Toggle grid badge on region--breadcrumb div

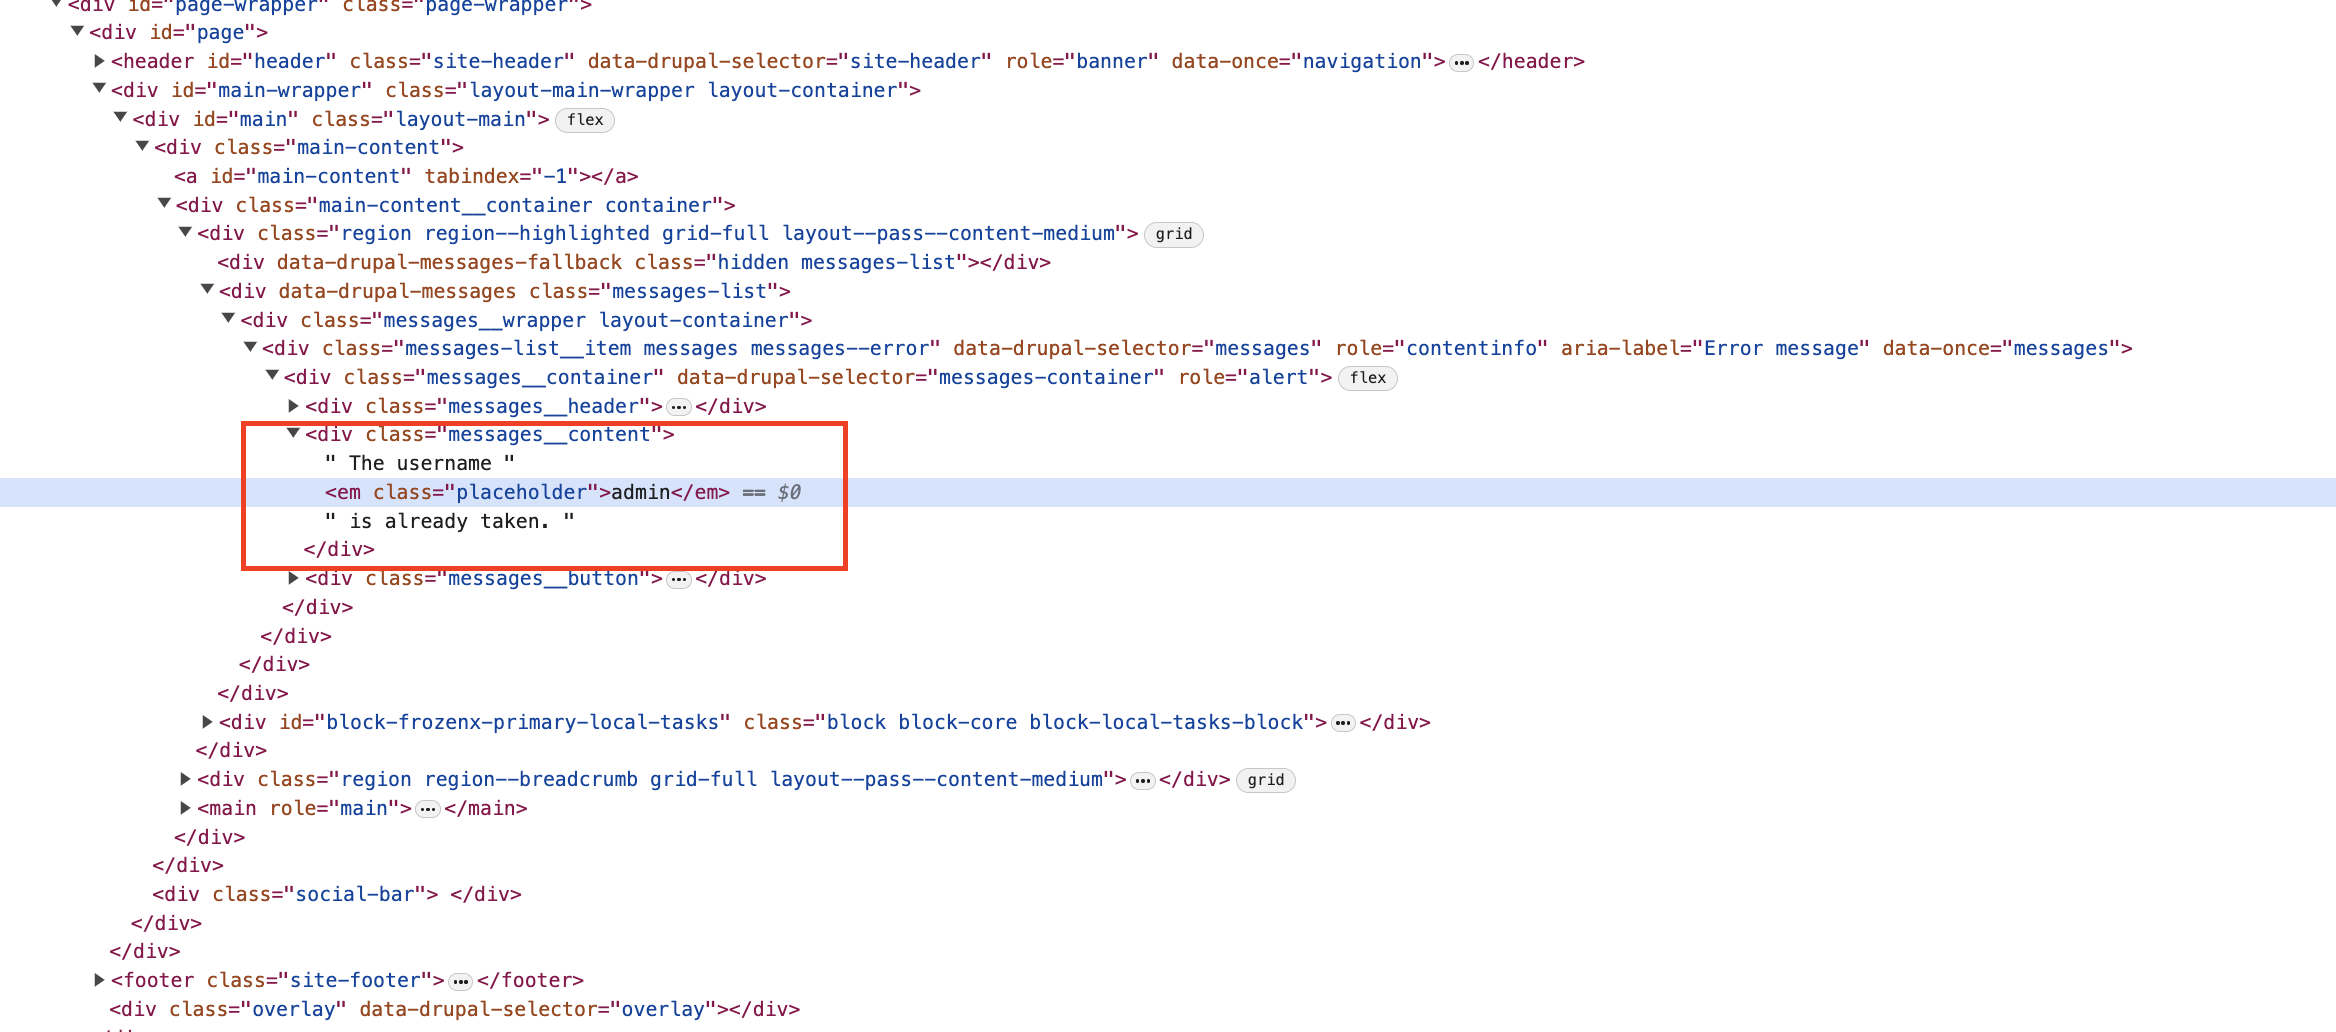(1266, 780)
